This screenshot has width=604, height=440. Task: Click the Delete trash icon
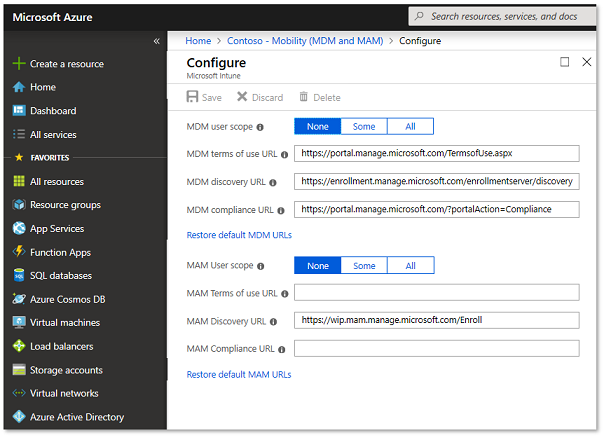click(304, 97)
